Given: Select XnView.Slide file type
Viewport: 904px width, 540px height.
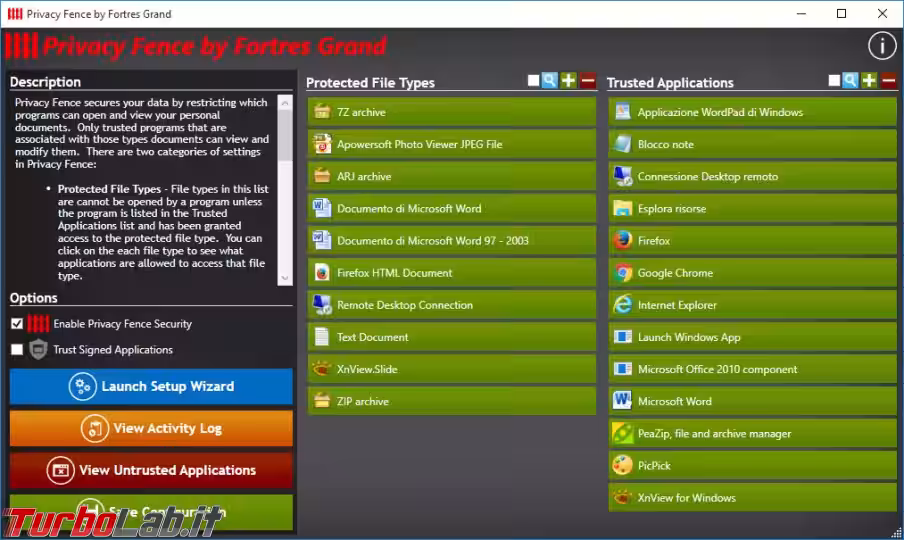Looking at the screenshot, I should click(x=452, y=369).
